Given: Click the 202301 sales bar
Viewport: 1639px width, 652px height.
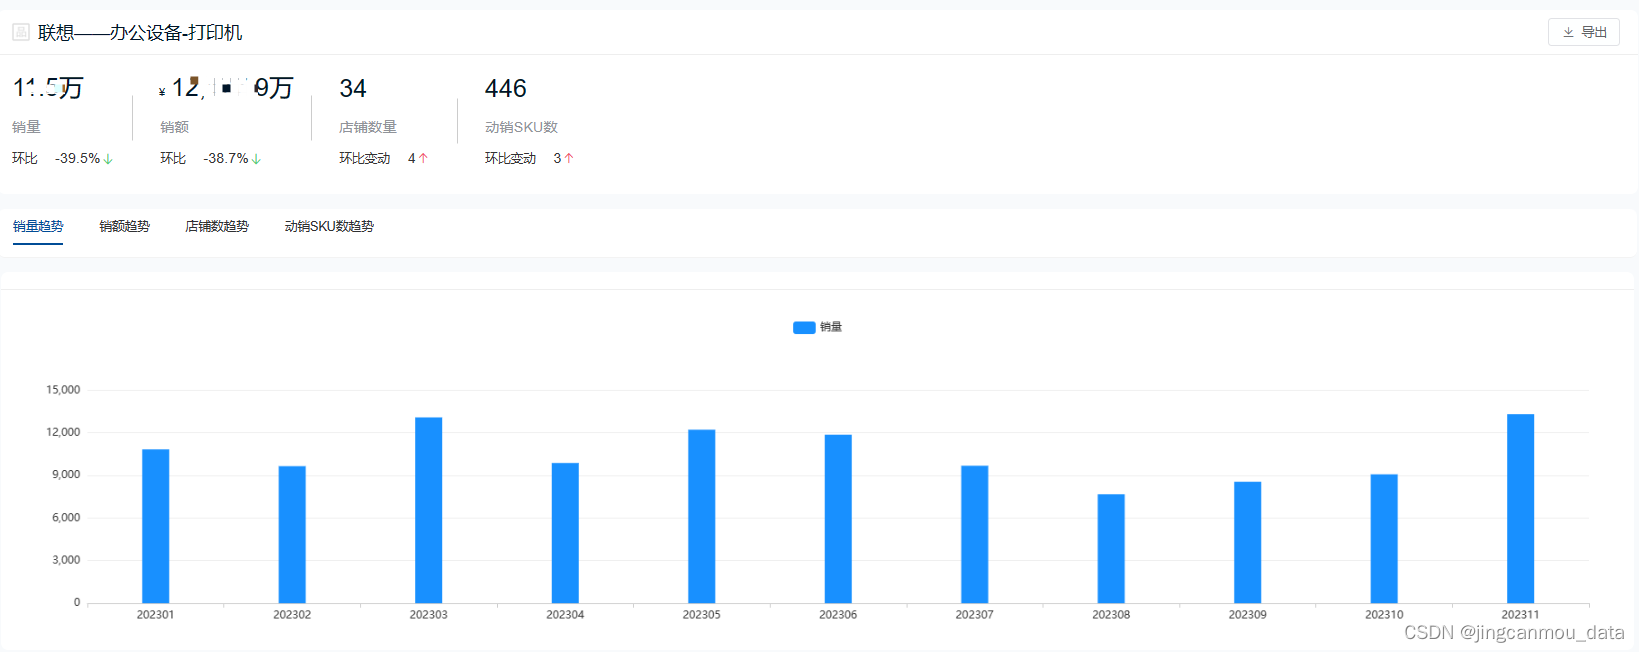Looking at the screenshot, I should pyautogui.click(x=156, y=526).
